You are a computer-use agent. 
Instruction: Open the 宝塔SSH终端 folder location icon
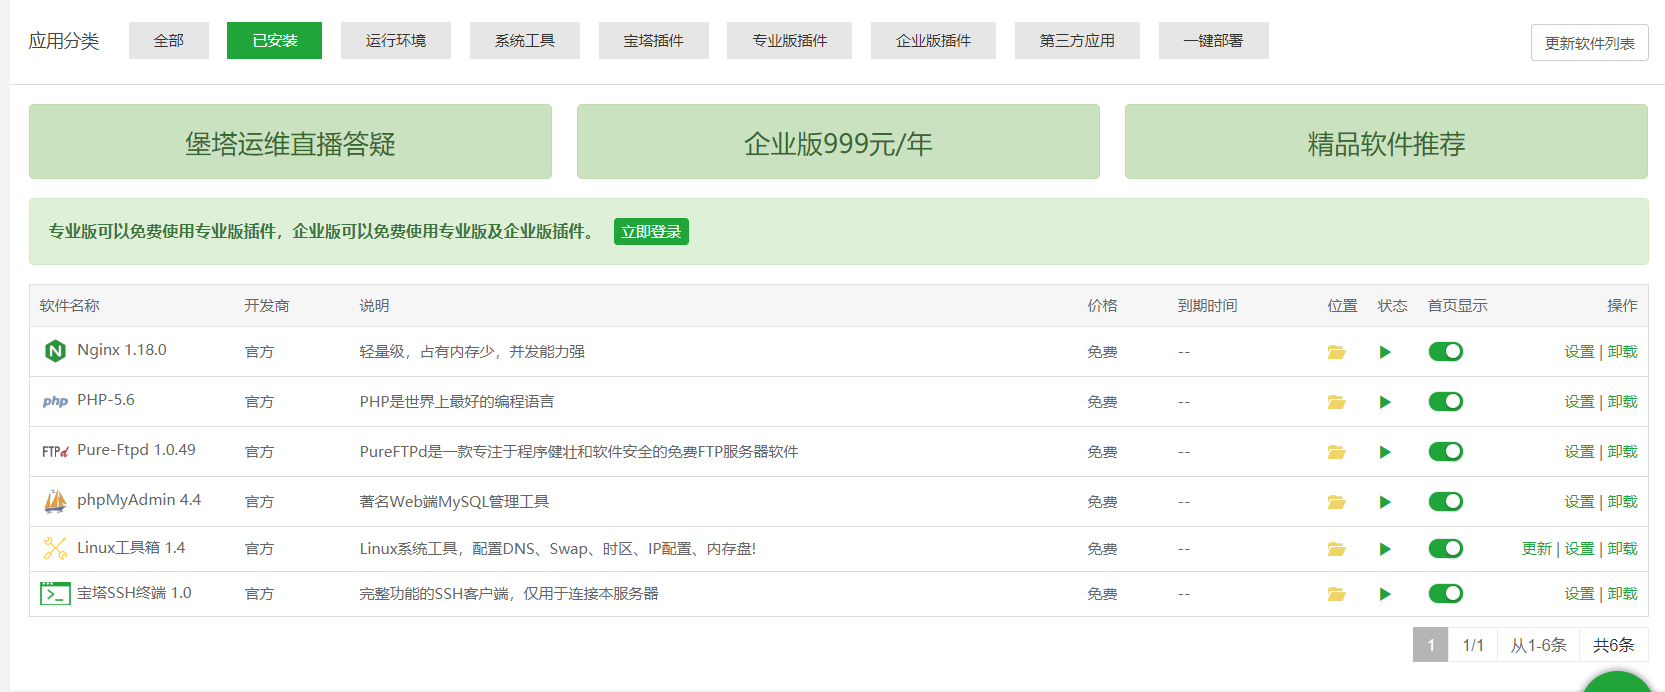click(1336, 594)
